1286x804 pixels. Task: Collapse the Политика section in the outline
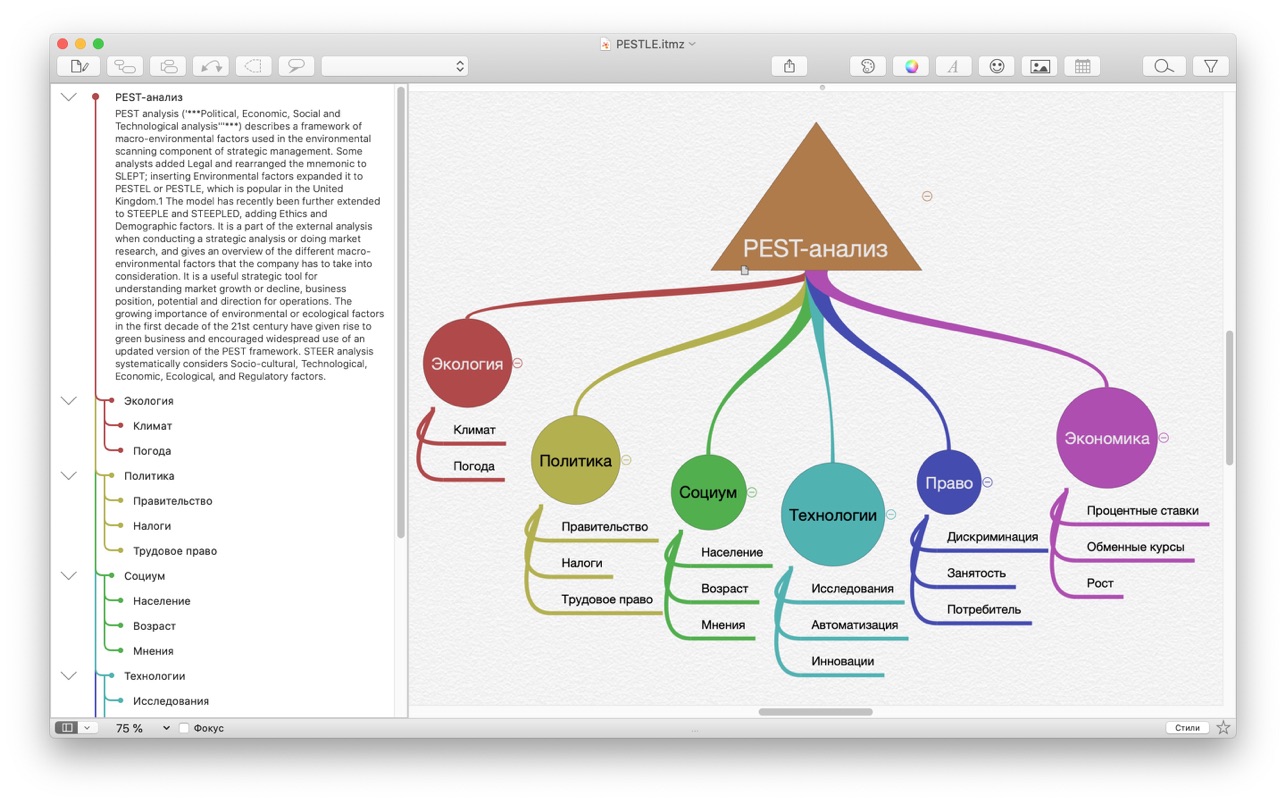(x=69, y=476)
